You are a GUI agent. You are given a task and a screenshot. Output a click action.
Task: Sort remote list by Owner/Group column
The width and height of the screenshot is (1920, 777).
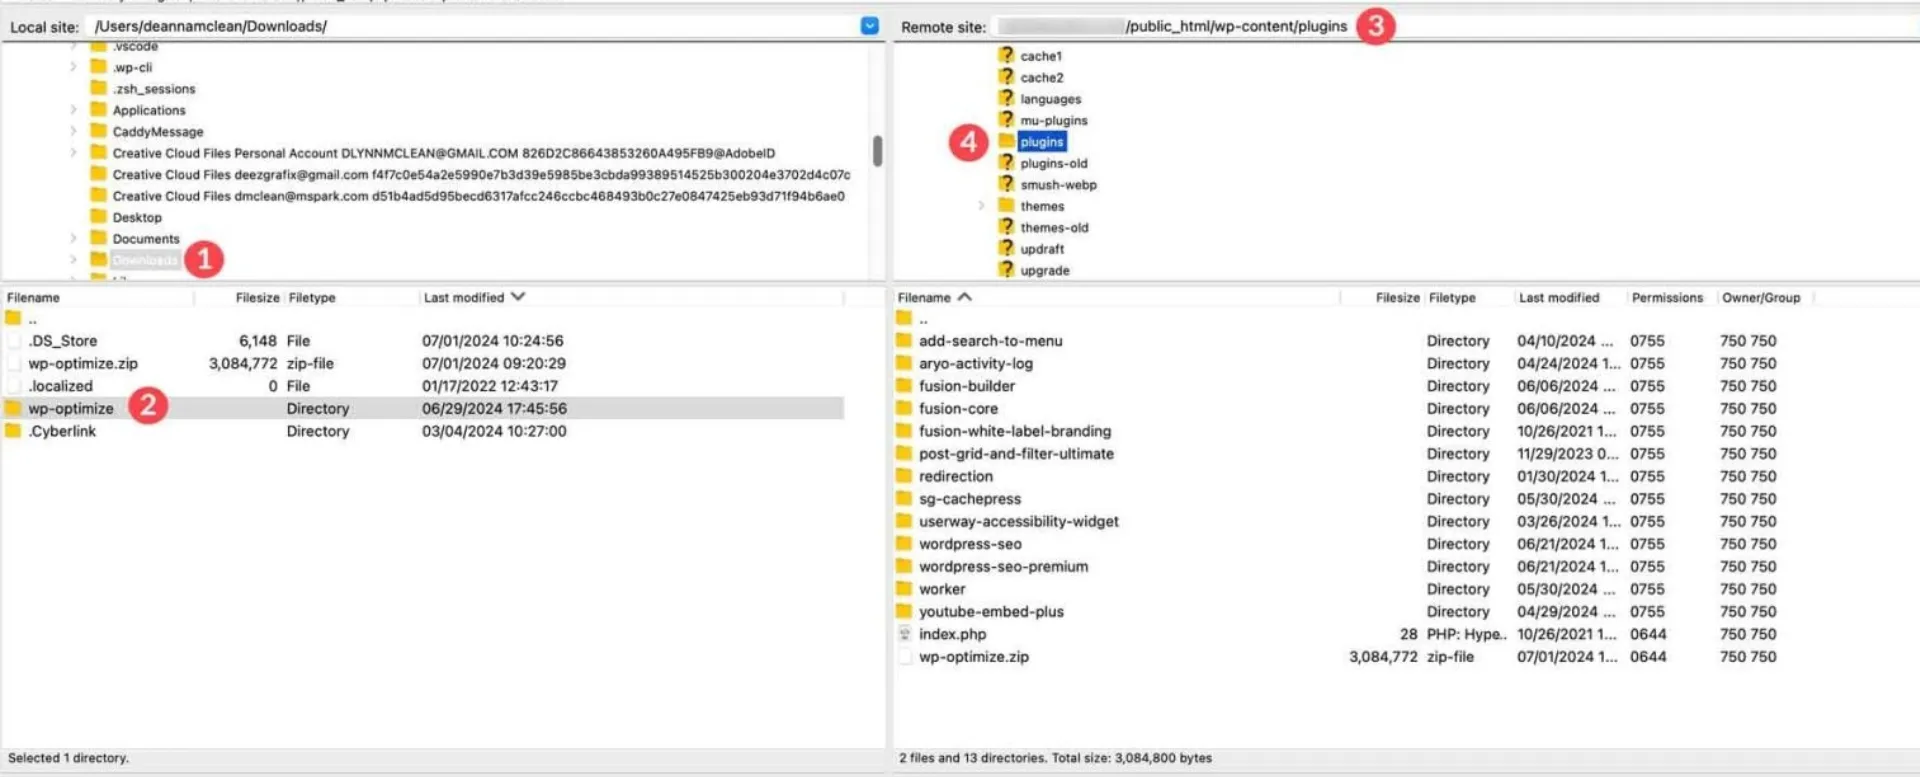click(1762, 298)
